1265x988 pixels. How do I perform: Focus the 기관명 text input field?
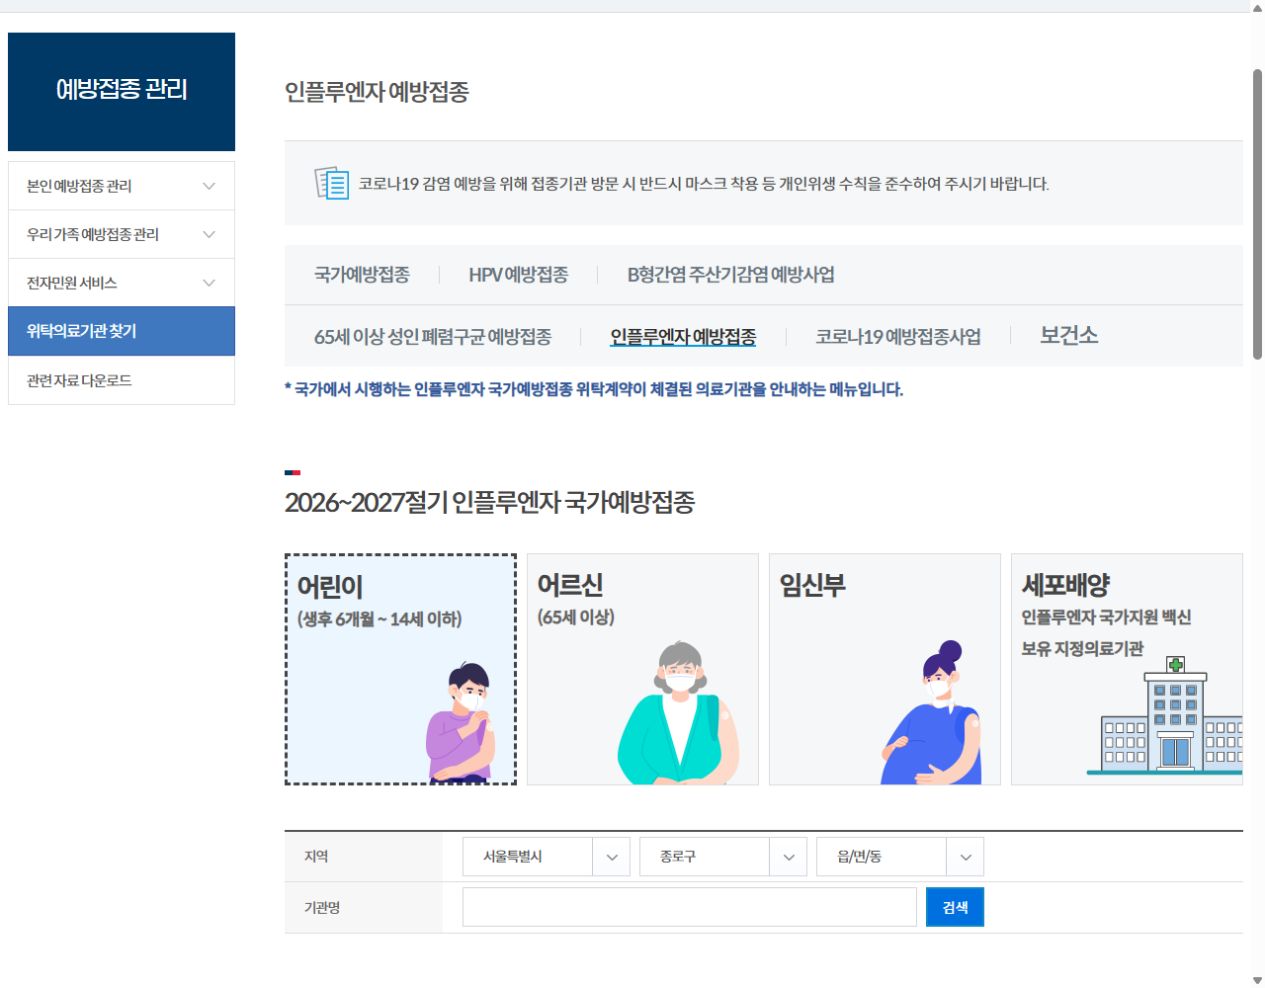point(690,907)
